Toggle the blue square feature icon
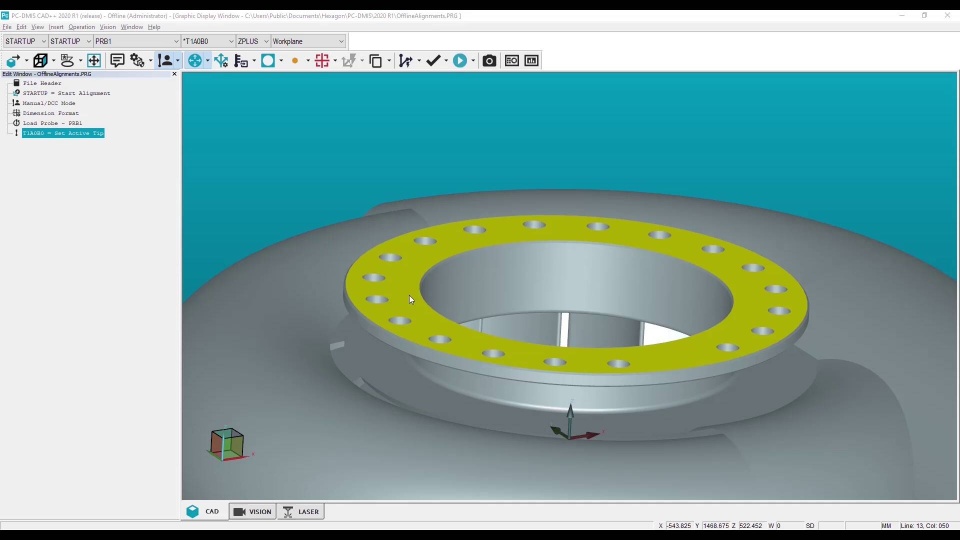 click(x=268, y=61)
